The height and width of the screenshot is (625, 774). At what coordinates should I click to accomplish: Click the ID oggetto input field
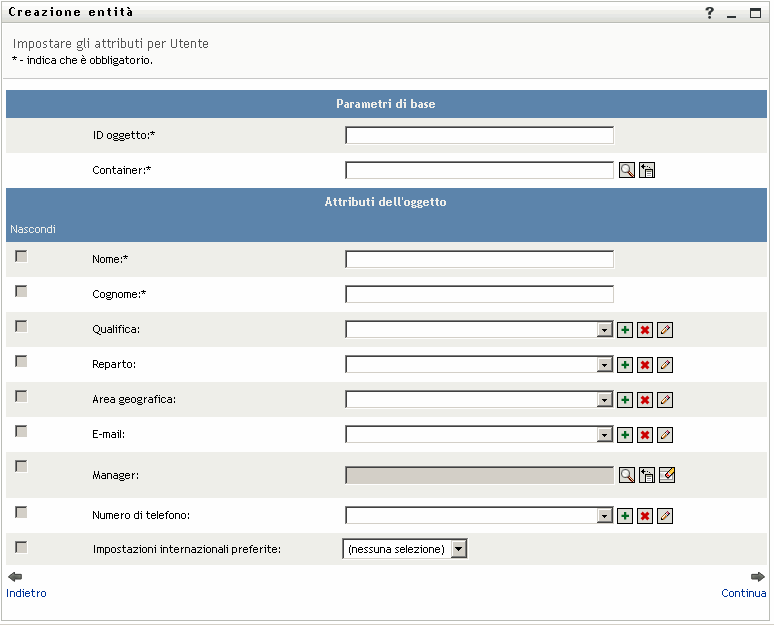click(479, 135)
